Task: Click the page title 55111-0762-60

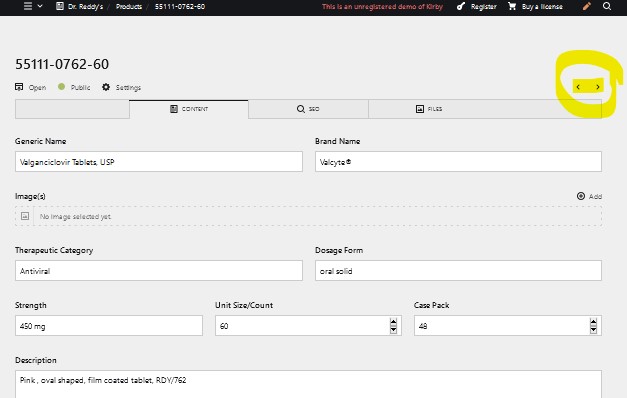Action: click(62, 64)
